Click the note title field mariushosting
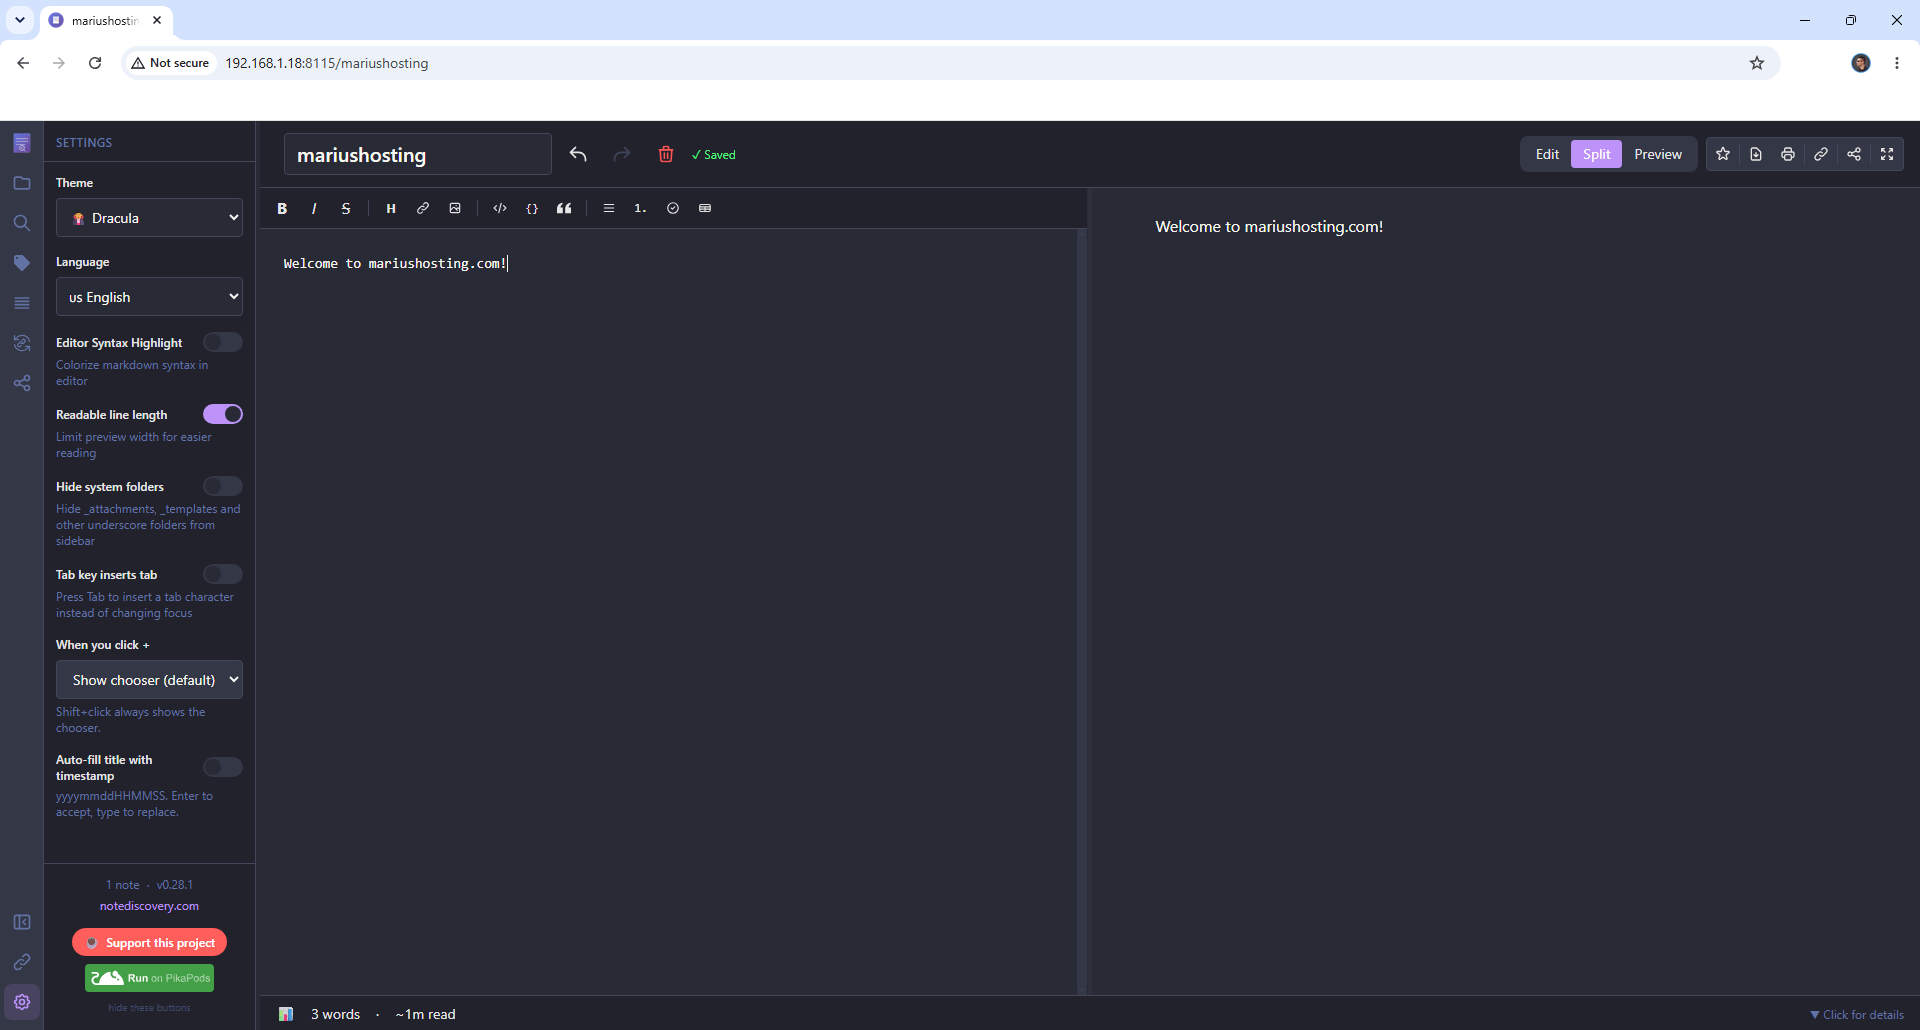The width and height of the screenshot is (1920, 1030). point(417,155)
